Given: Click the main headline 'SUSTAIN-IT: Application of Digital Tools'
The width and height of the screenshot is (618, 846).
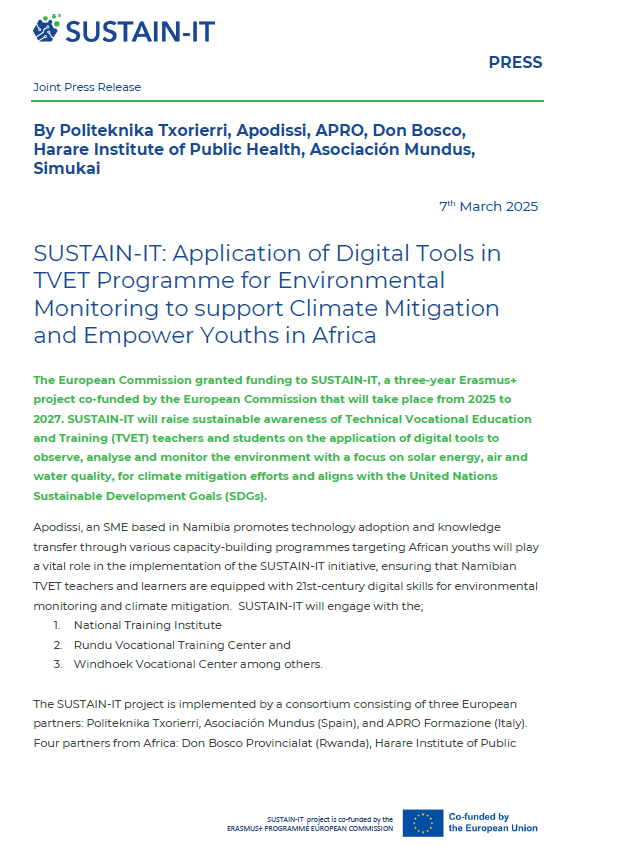Looking at the screenshot, I should (x=267, y=294).
